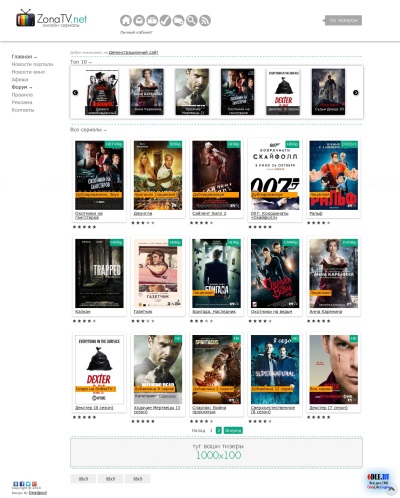Show next items in Top 10 carousel
Screen dimensions: 400x498
pyautogui.click(x=356, y=93)
